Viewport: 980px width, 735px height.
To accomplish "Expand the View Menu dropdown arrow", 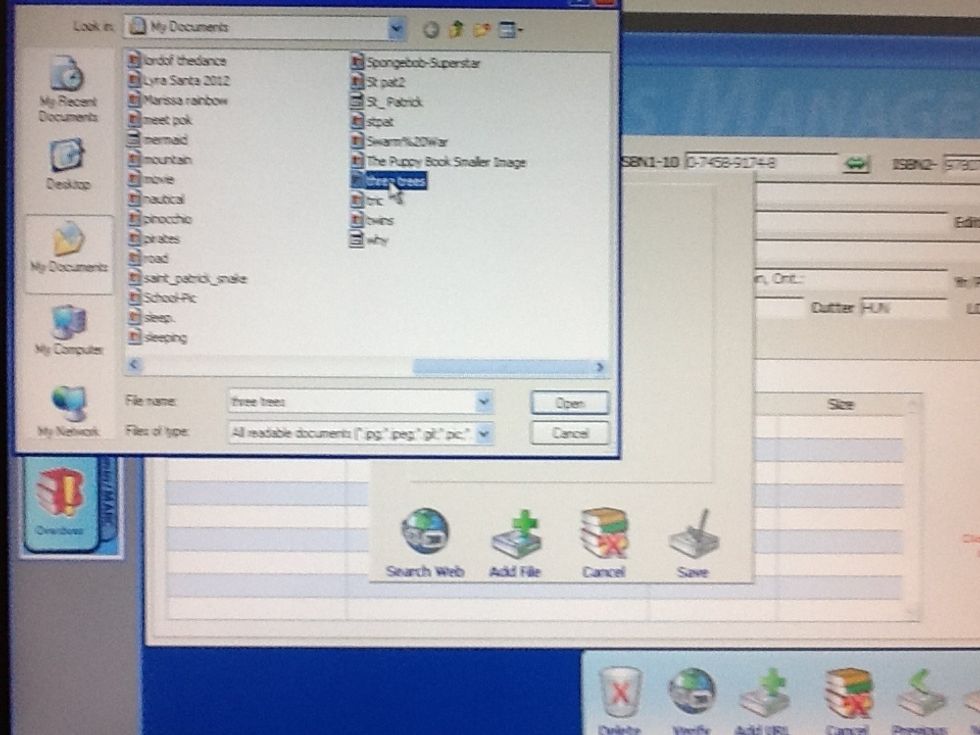I will [518, 29].
